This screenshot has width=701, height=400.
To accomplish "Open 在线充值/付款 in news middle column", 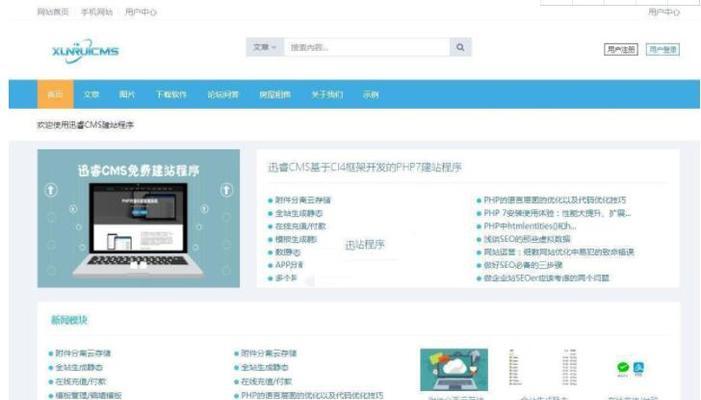I will tap(266, 381).
